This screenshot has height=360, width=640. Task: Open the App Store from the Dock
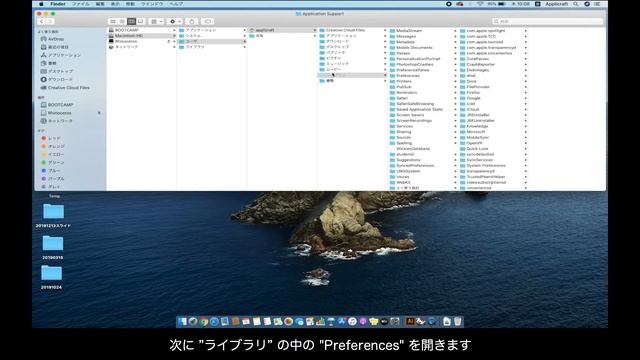point(342,322)
